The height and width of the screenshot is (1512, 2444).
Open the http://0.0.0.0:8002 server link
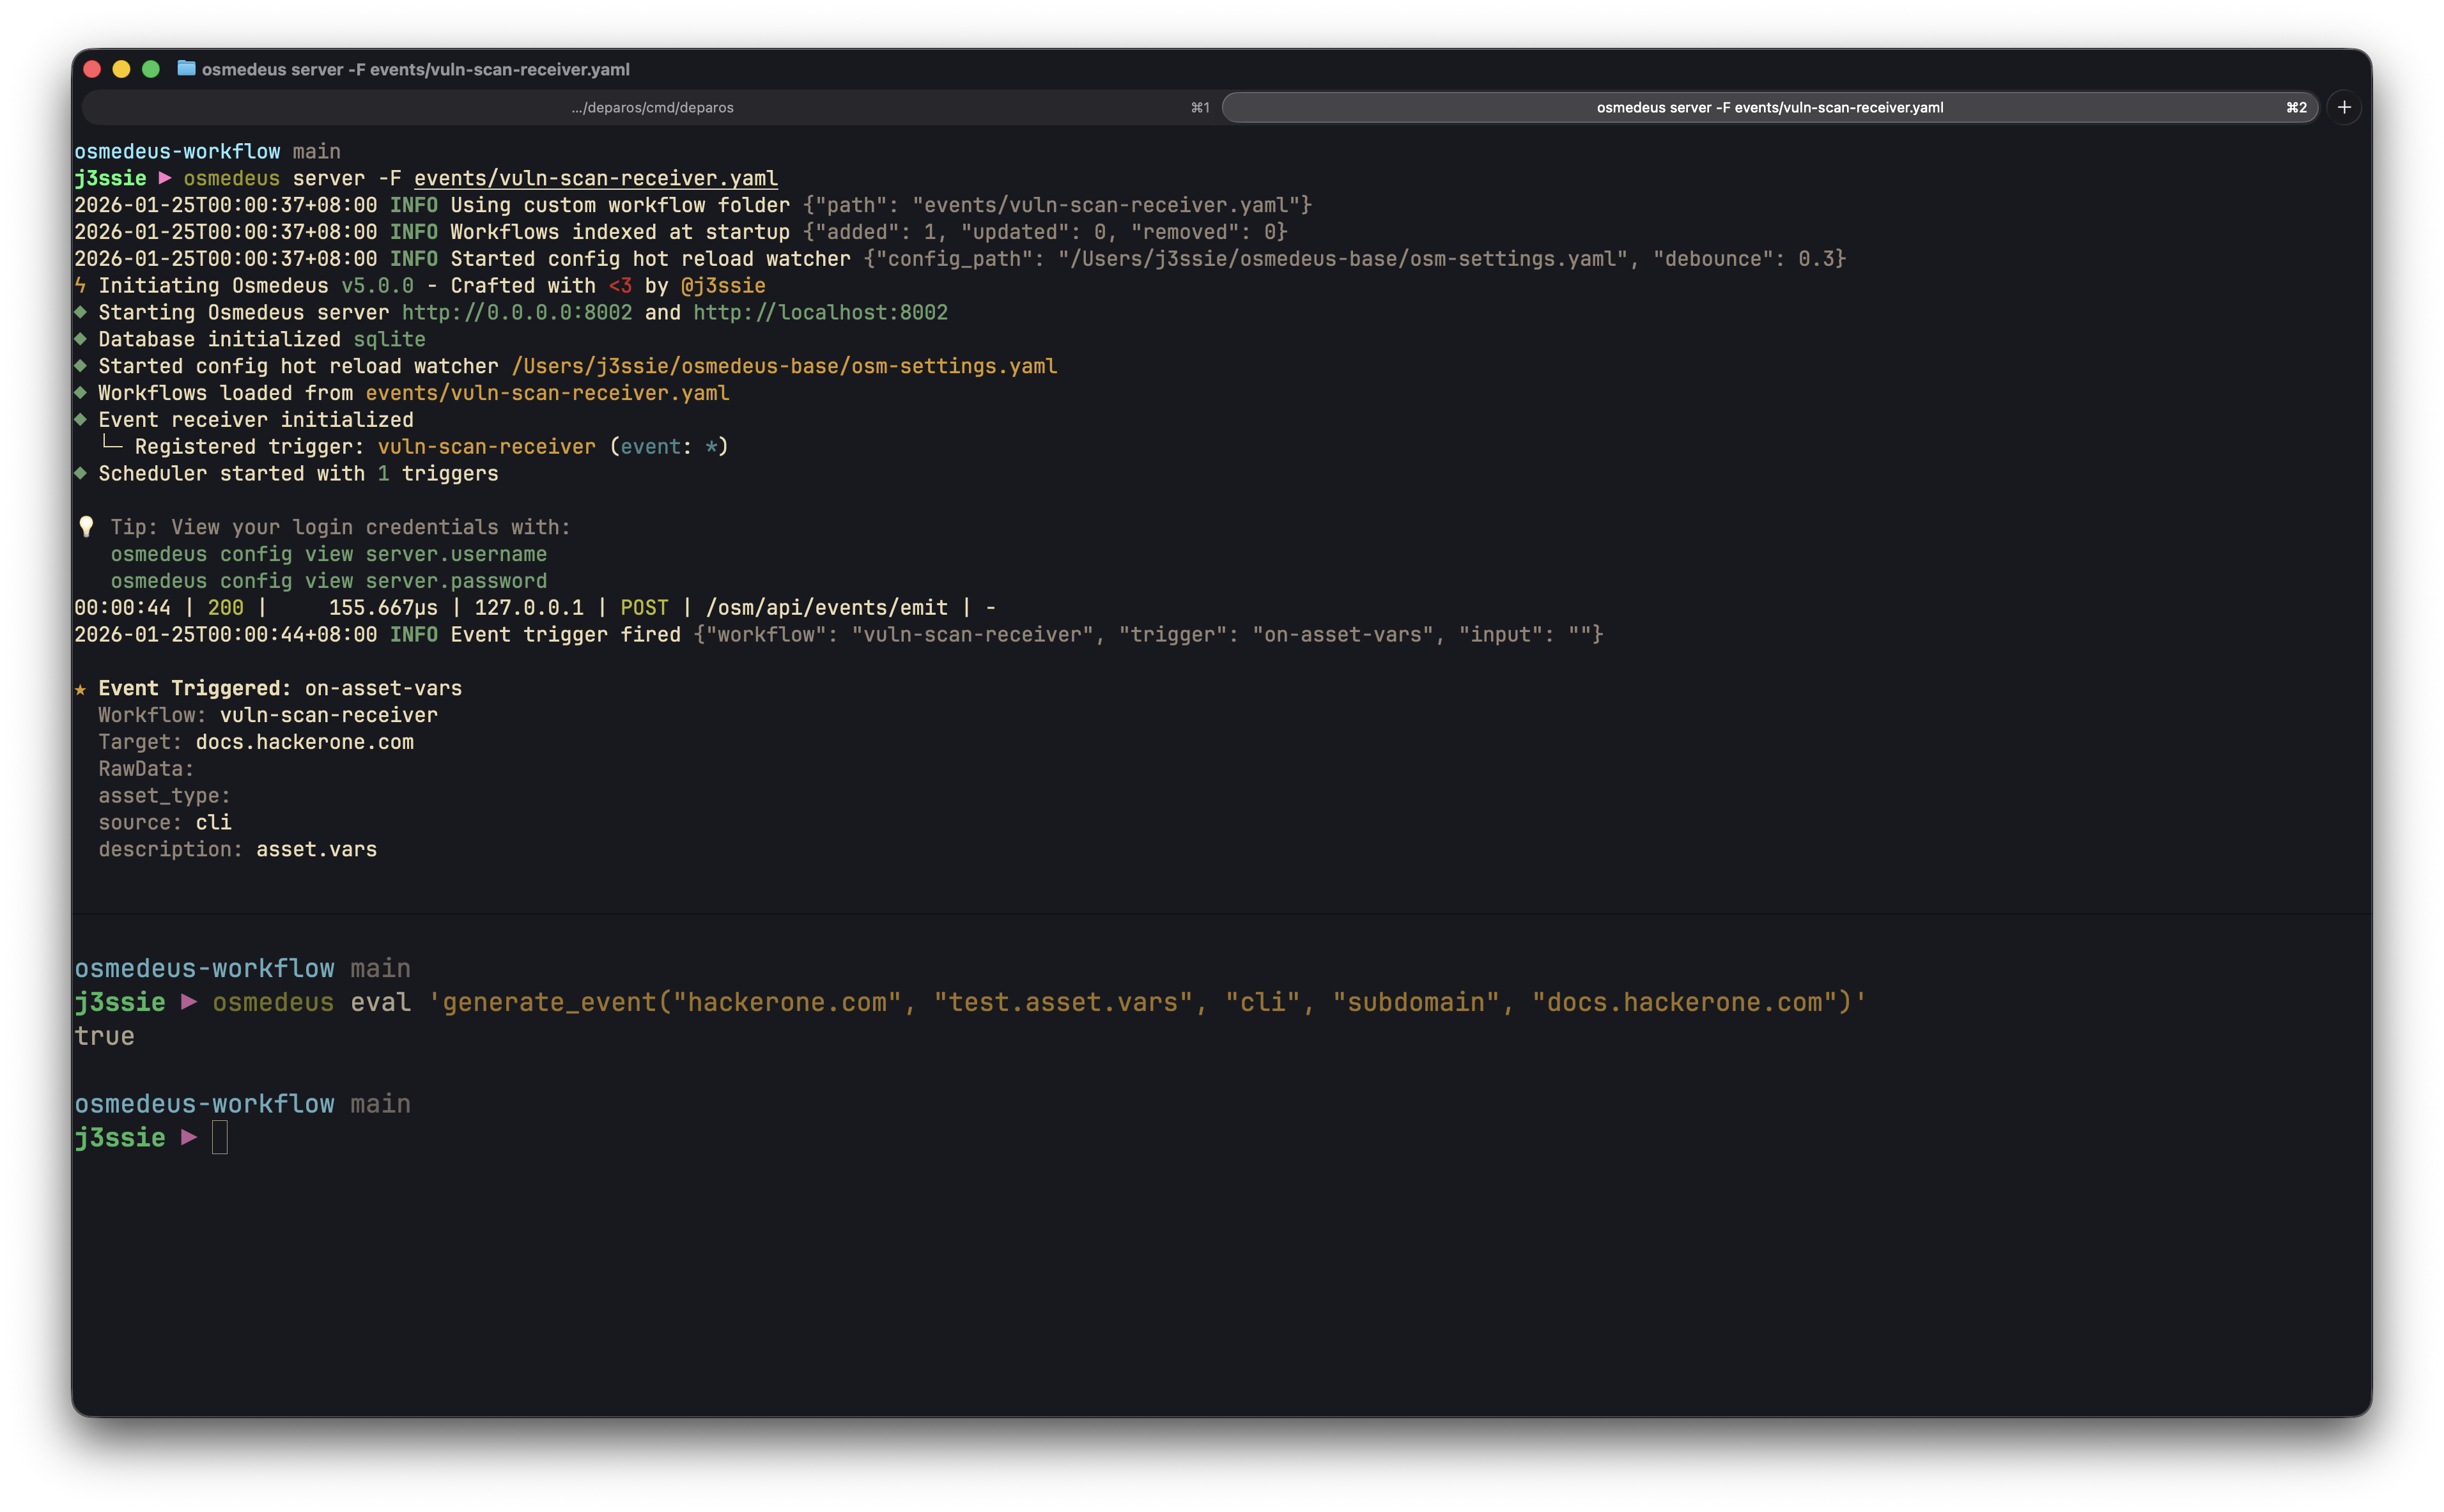point(517,312)
